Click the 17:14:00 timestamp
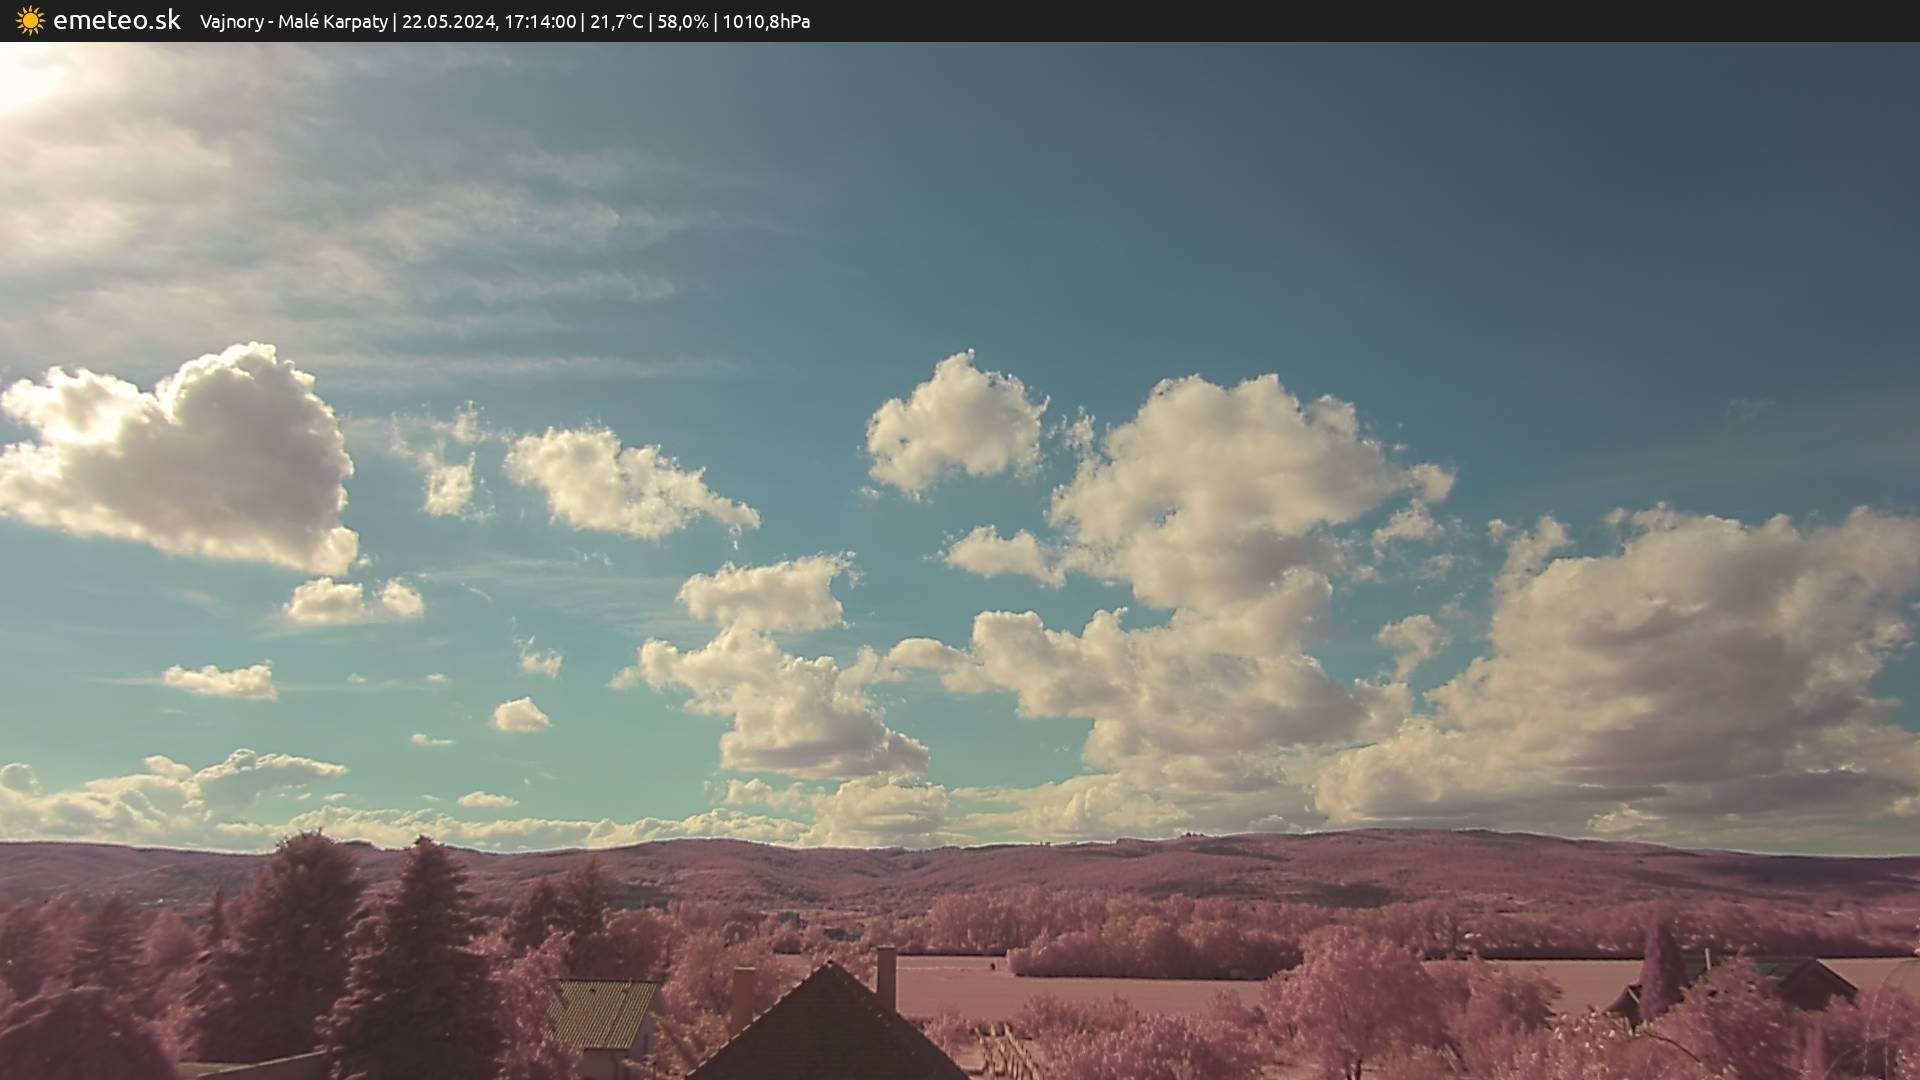 [x=539, y=22]
